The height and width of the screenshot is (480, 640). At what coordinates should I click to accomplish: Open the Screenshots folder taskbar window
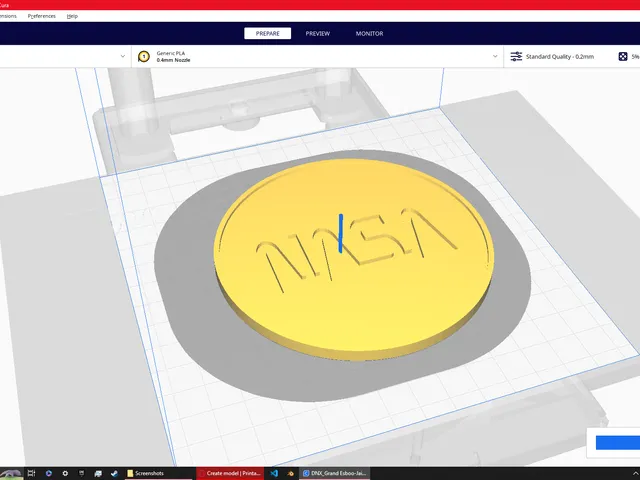pyautogui.click(x=158, y=473)
